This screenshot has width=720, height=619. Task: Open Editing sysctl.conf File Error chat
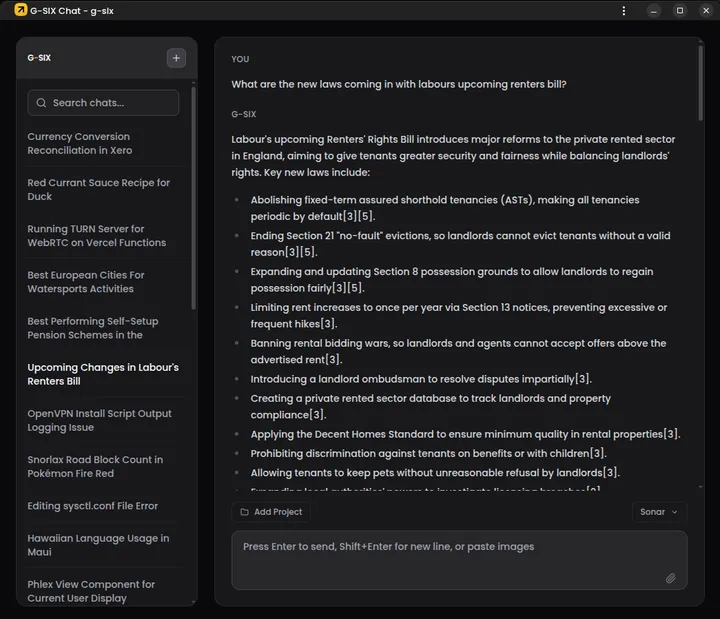coord(103,506)
